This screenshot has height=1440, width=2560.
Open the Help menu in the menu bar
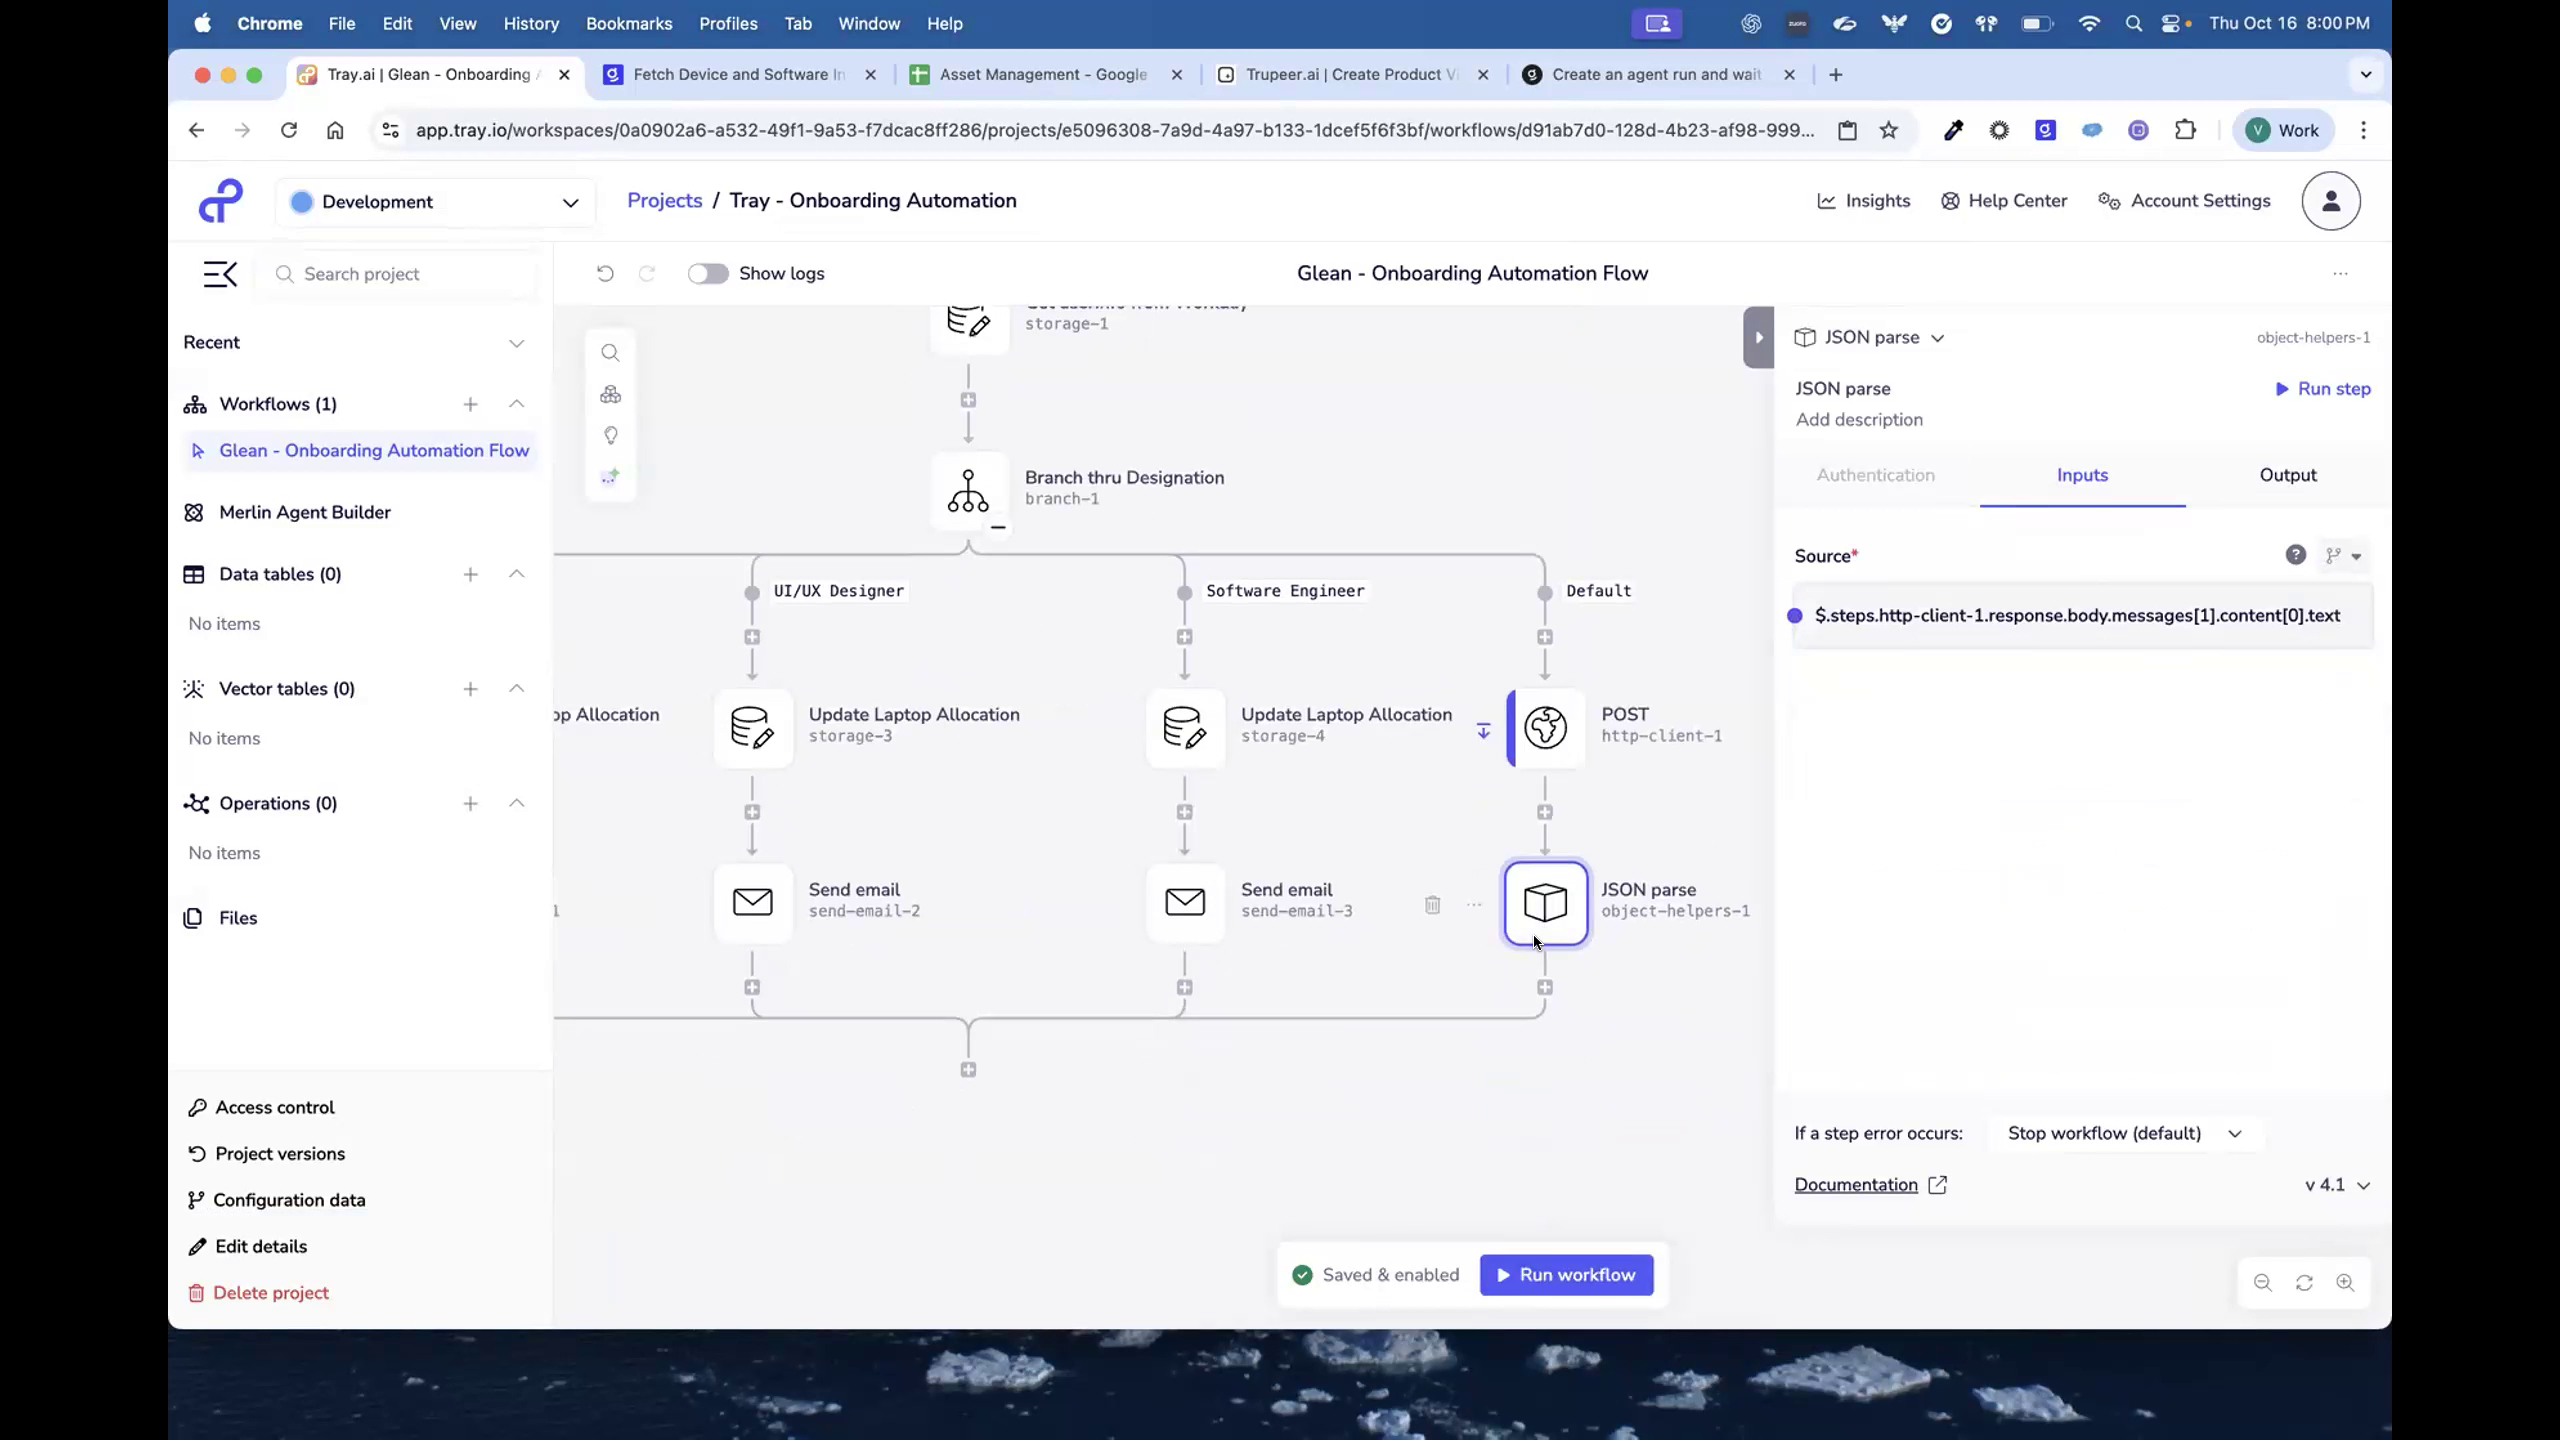pyautogui.click(x=944, y=23)
